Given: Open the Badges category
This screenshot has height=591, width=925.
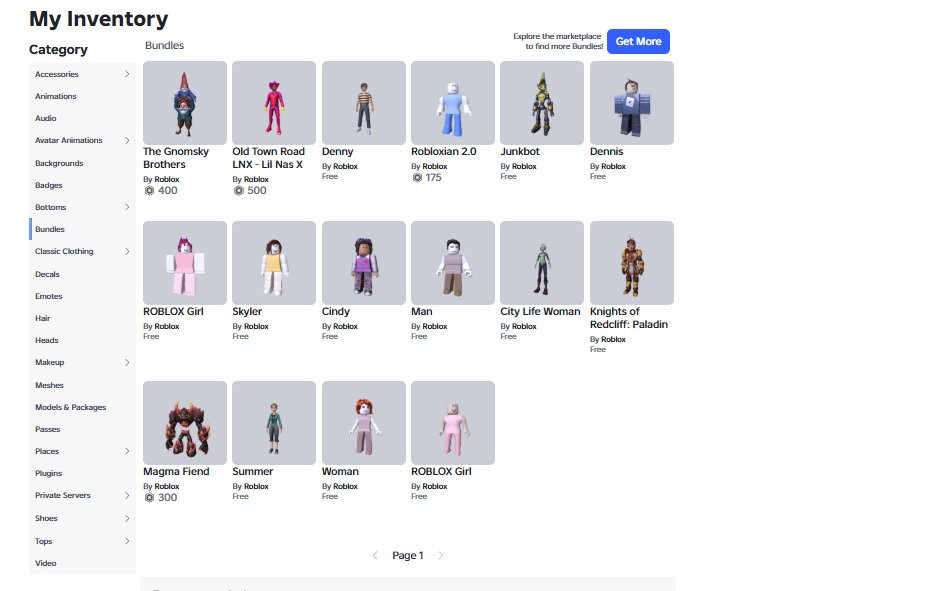Looking at the screenshot, I should point(48,185).
